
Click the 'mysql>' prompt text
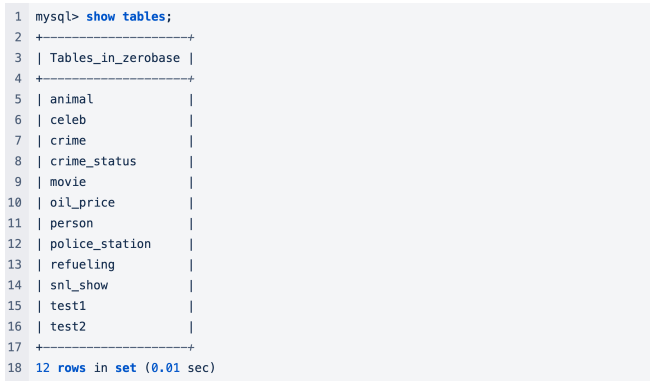coord(57,17)
